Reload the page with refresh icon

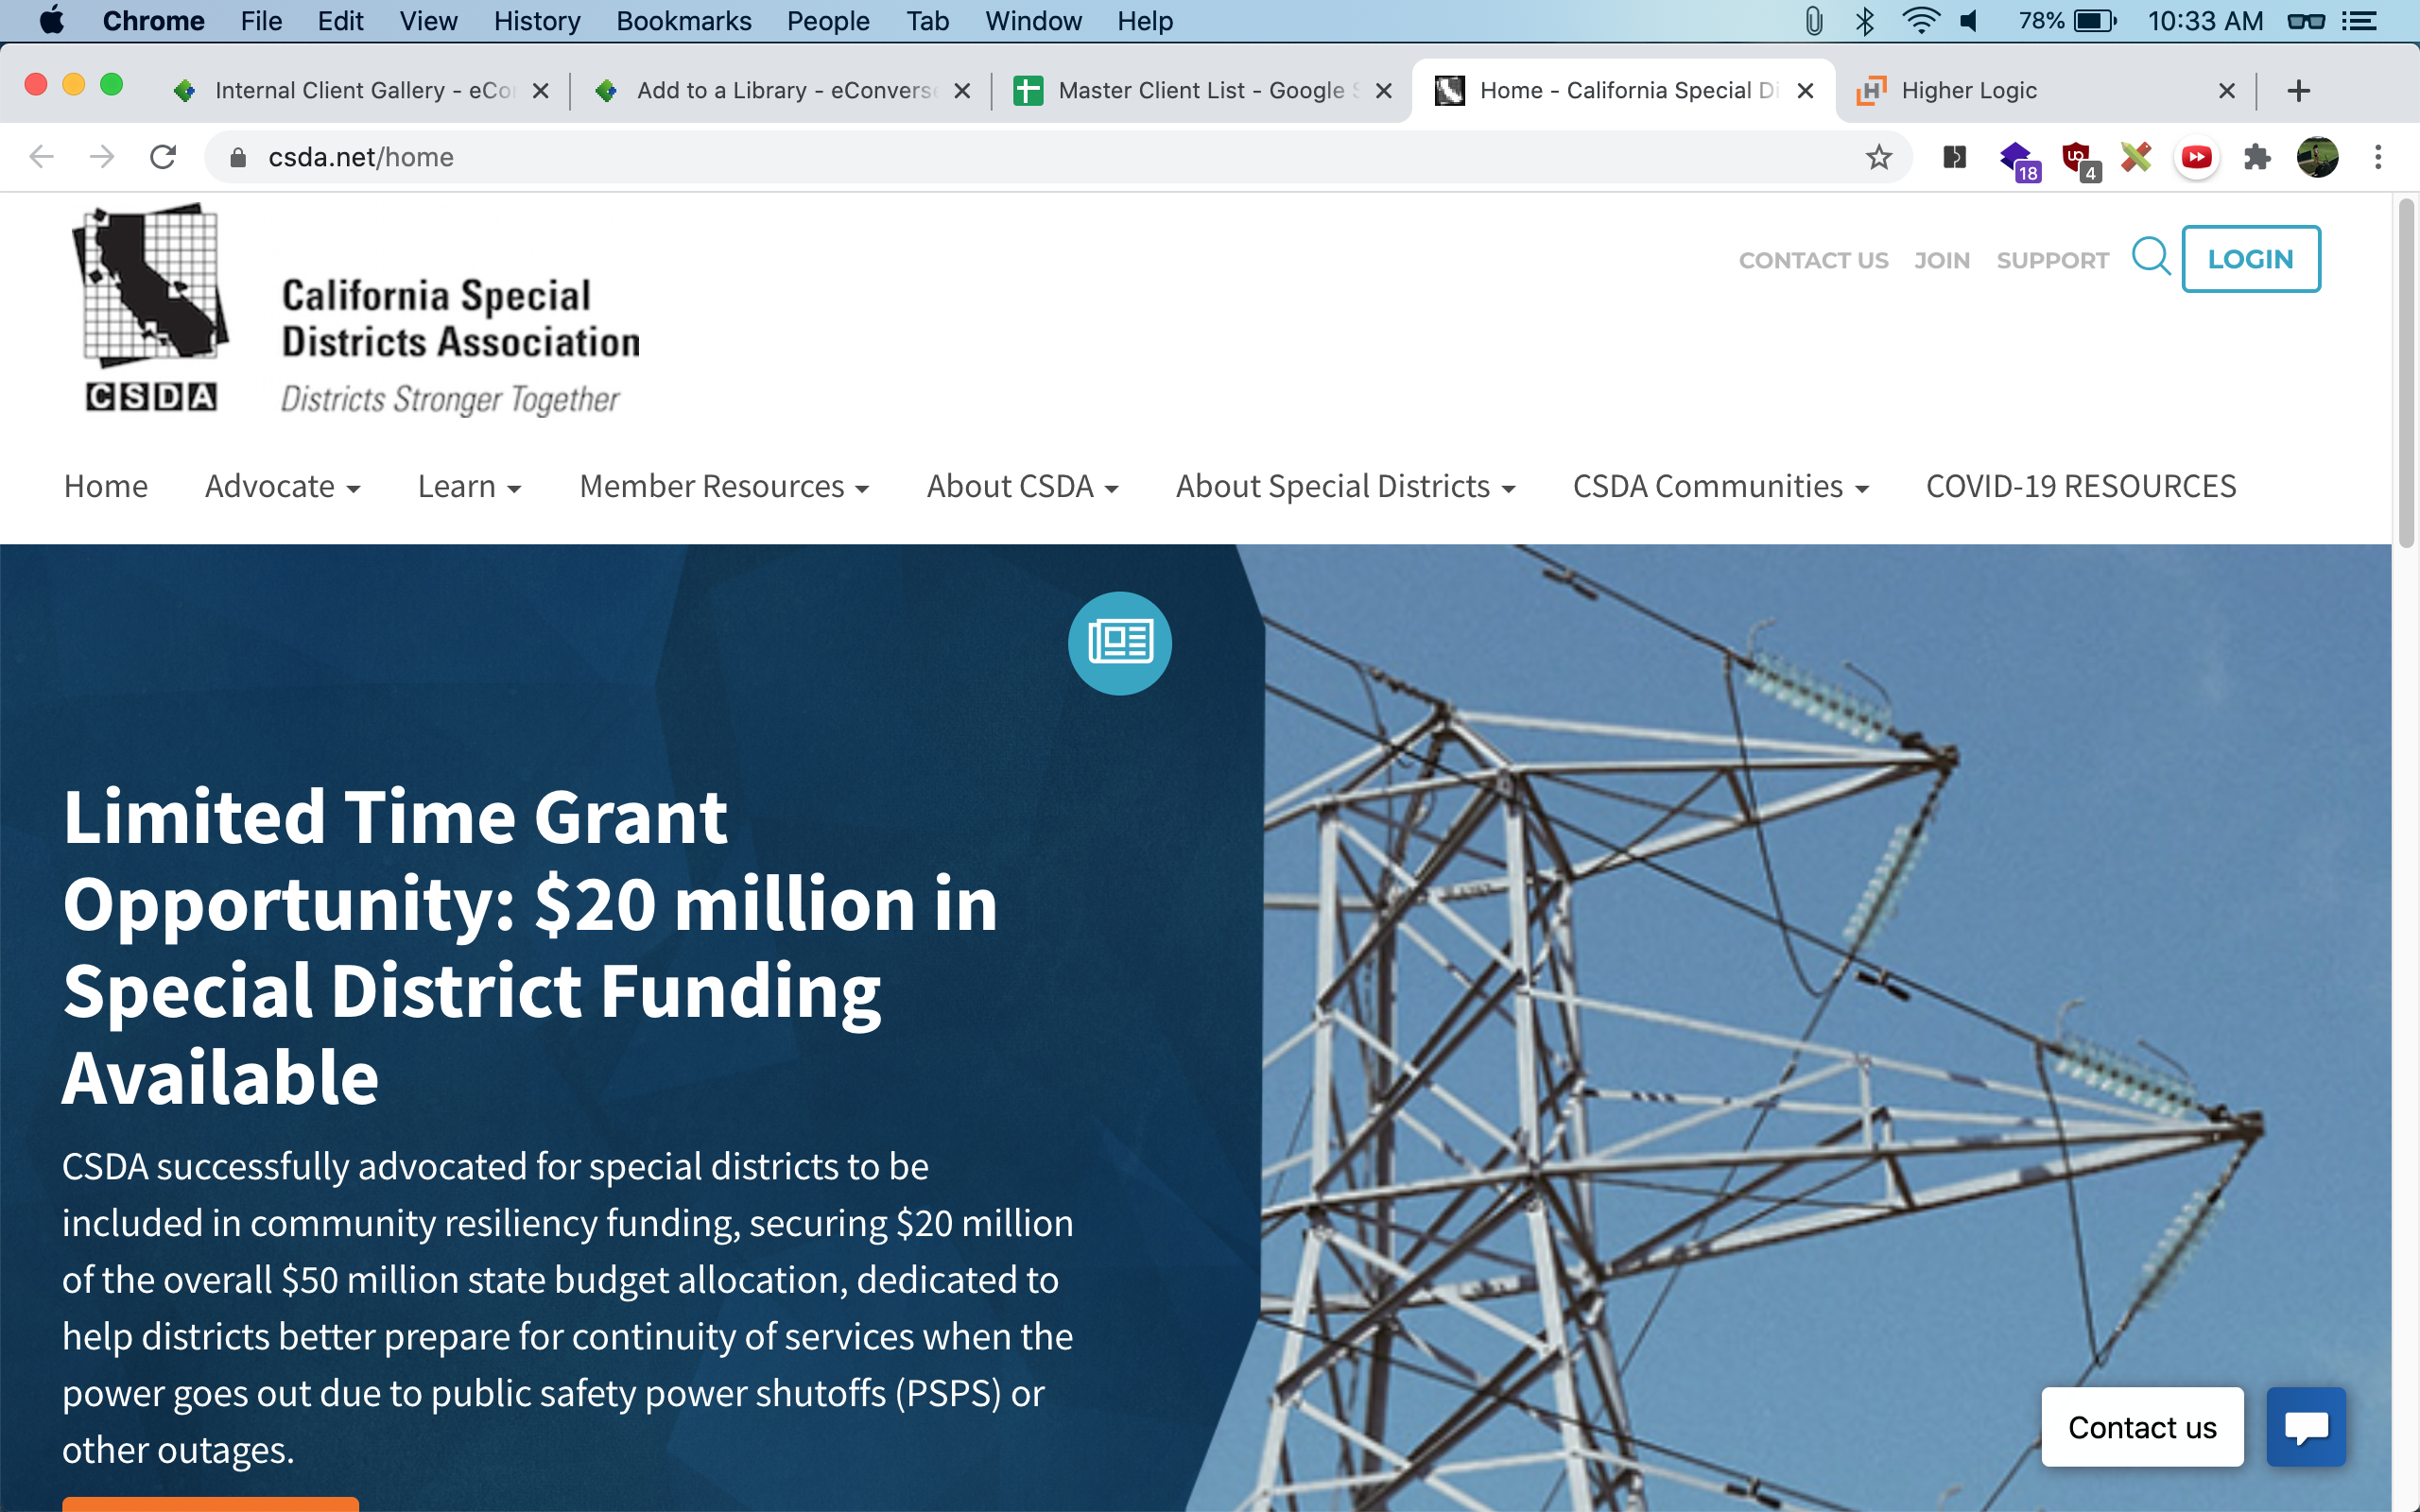(x=163, y=157)
